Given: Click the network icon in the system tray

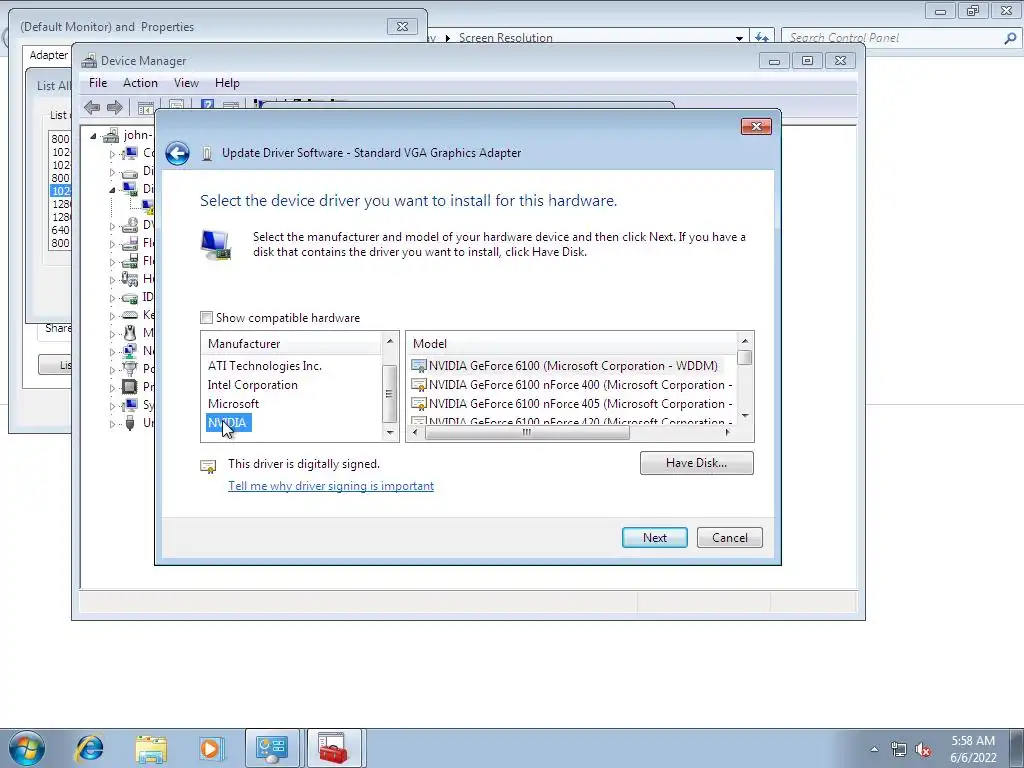Looking at the screenshot, I should (899, 749).
